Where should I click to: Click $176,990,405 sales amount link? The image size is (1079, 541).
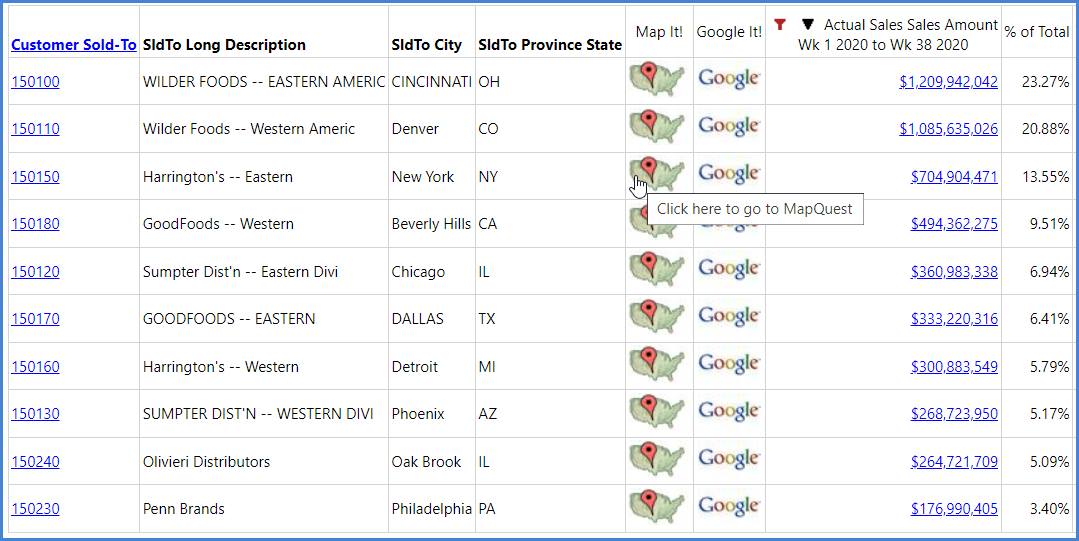tap(954, 509)
